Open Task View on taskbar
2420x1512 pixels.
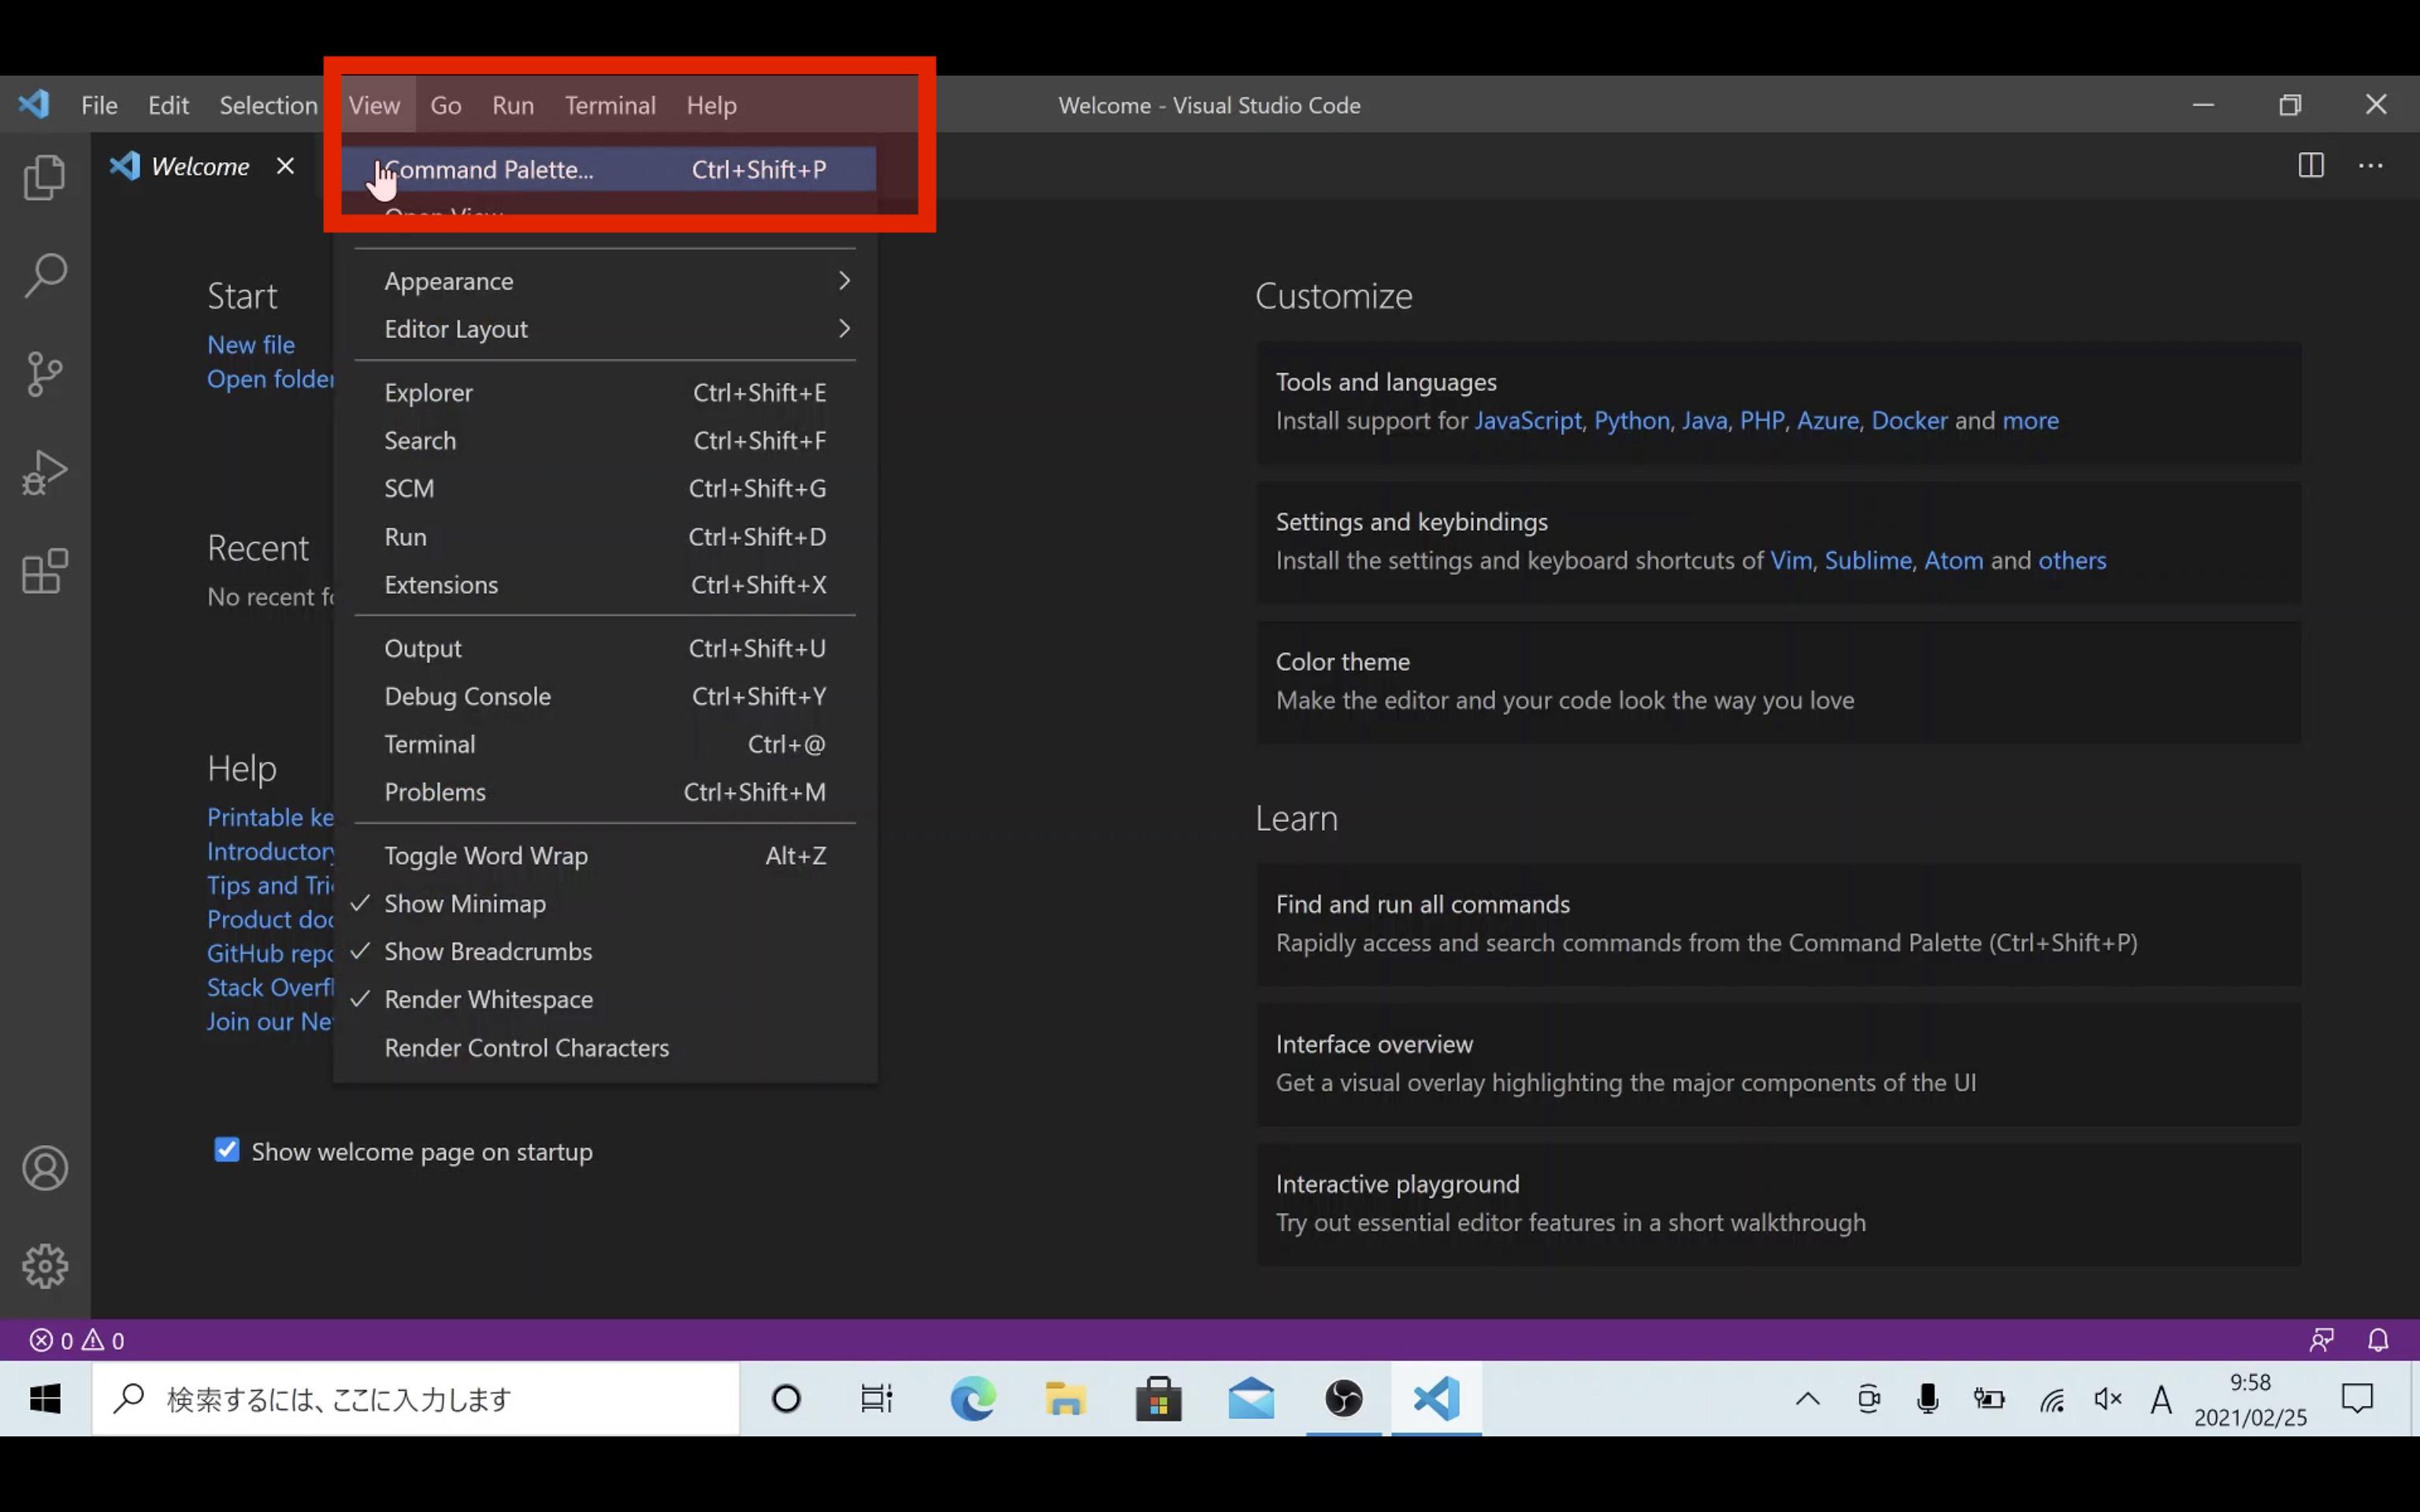[x=877, y=1398]
